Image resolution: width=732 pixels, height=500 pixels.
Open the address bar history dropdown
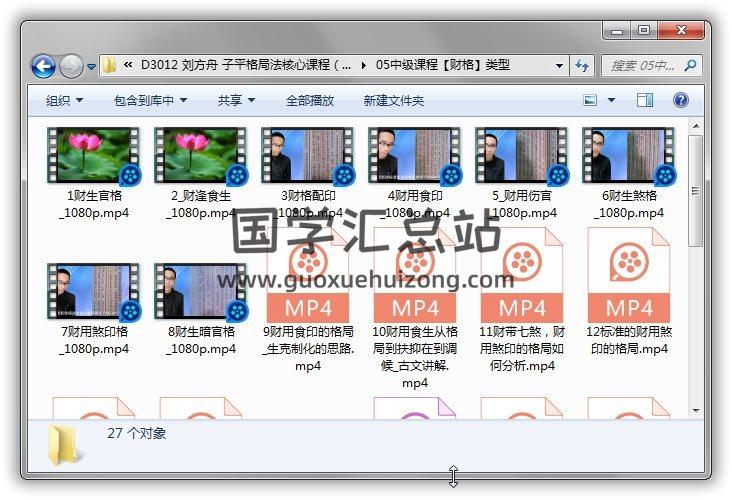(x=560, y=66)
